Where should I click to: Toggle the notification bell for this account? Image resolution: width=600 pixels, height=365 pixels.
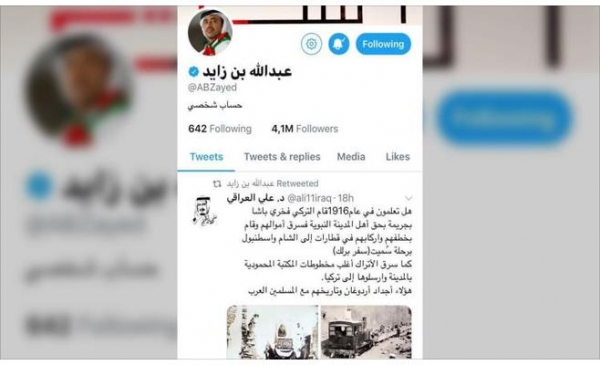click(x=339, y=44)
